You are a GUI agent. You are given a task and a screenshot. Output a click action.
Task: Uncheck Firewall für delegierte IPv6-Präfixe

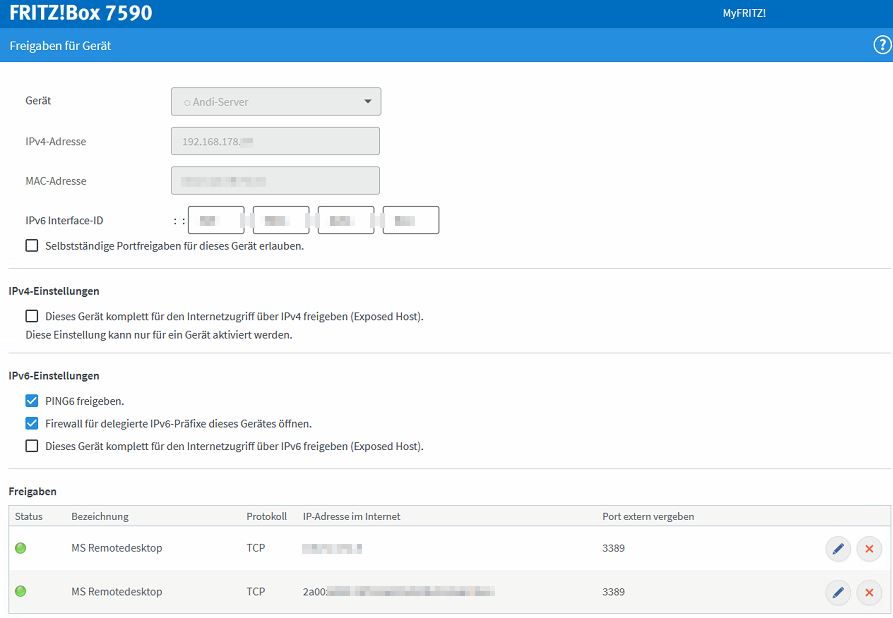(x=32, y=424)
